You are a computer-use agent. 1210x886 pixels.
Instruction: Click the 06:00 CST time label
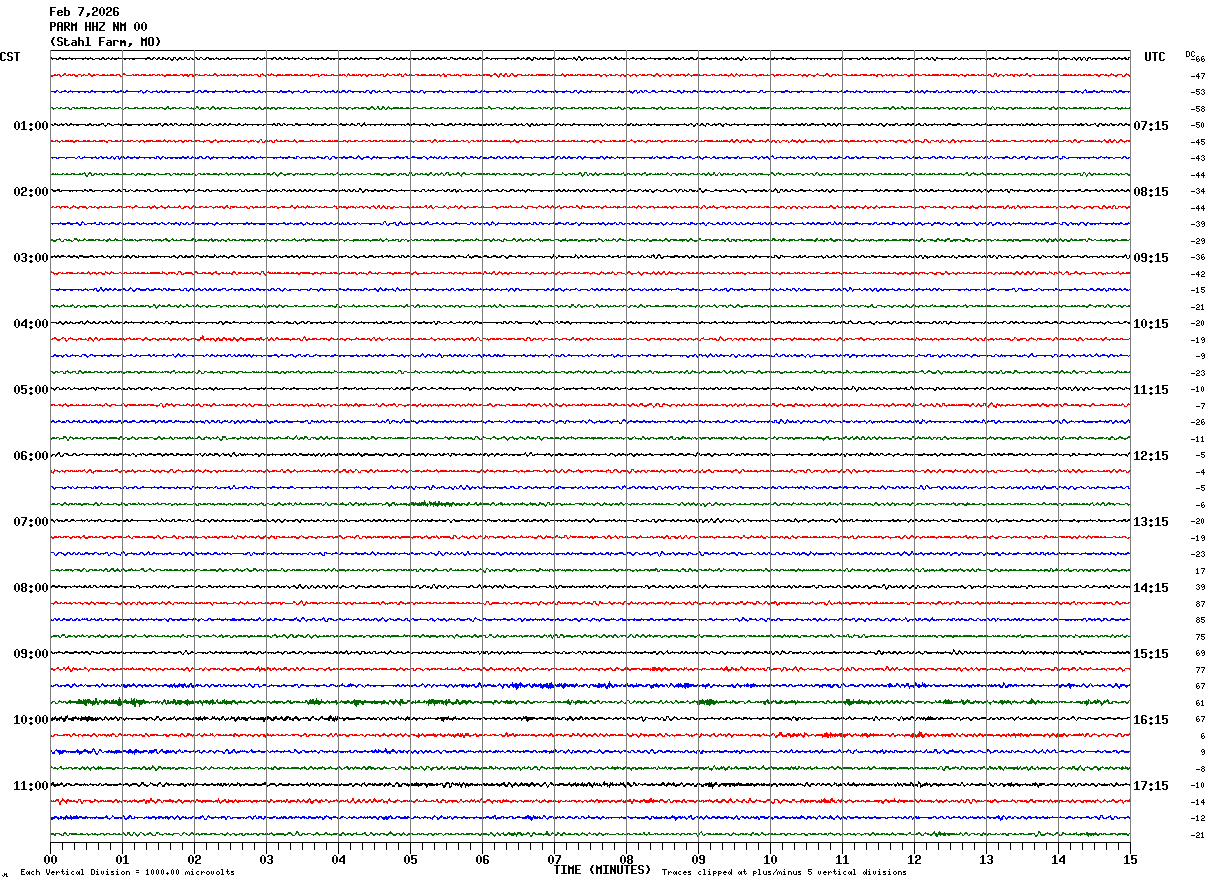pyautogui.click(x=30, y=456)
